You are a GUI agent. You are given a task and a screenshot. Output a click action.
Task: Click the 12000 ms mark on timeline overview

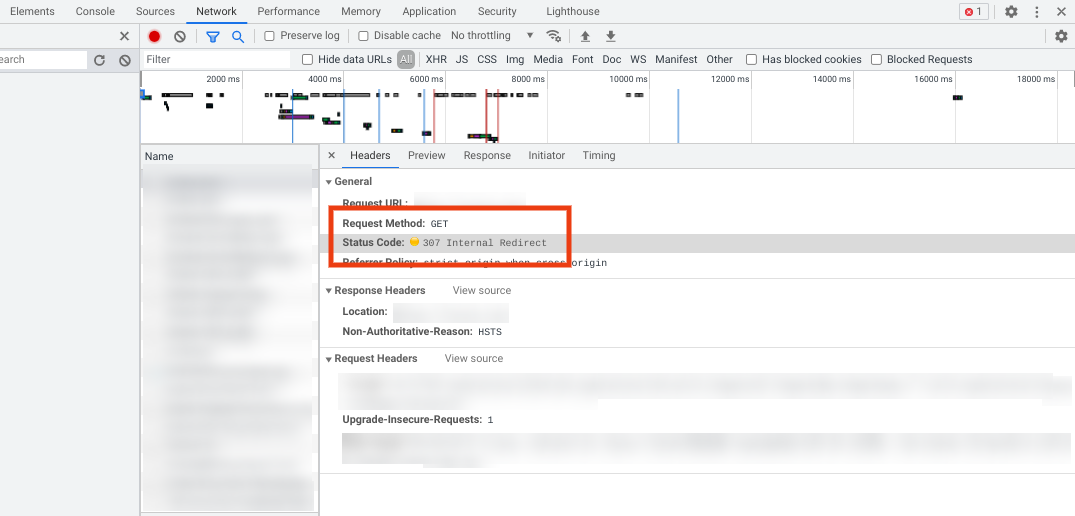point(728,79)
